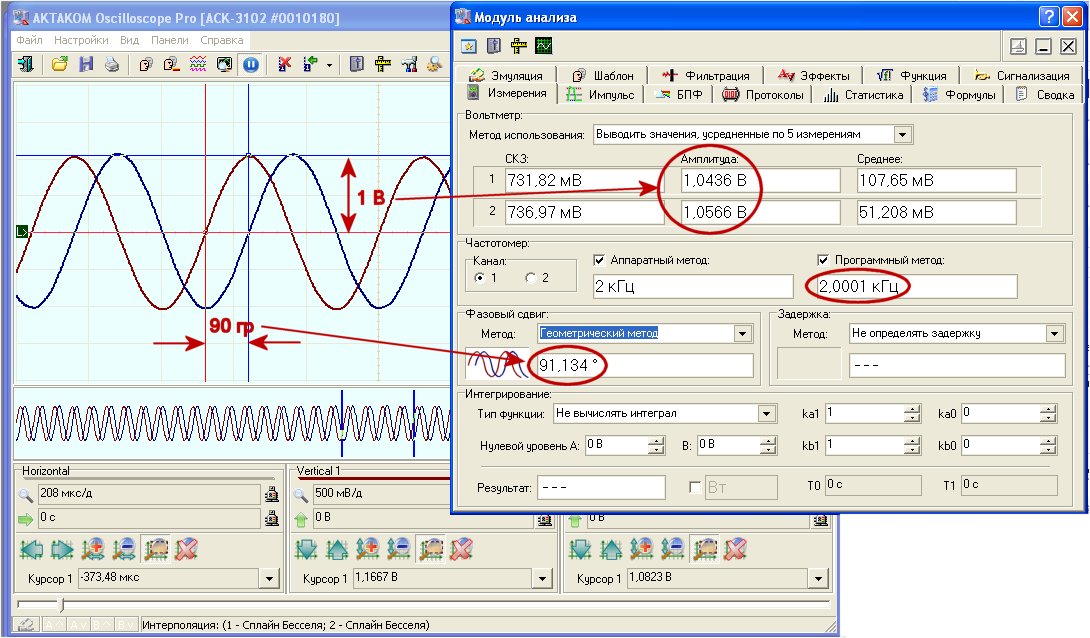This screenshot has width=1090, height=638.
Task: Open the Тип функции integration dropdown
Action: pyautogui.click(x=766, y=413)
